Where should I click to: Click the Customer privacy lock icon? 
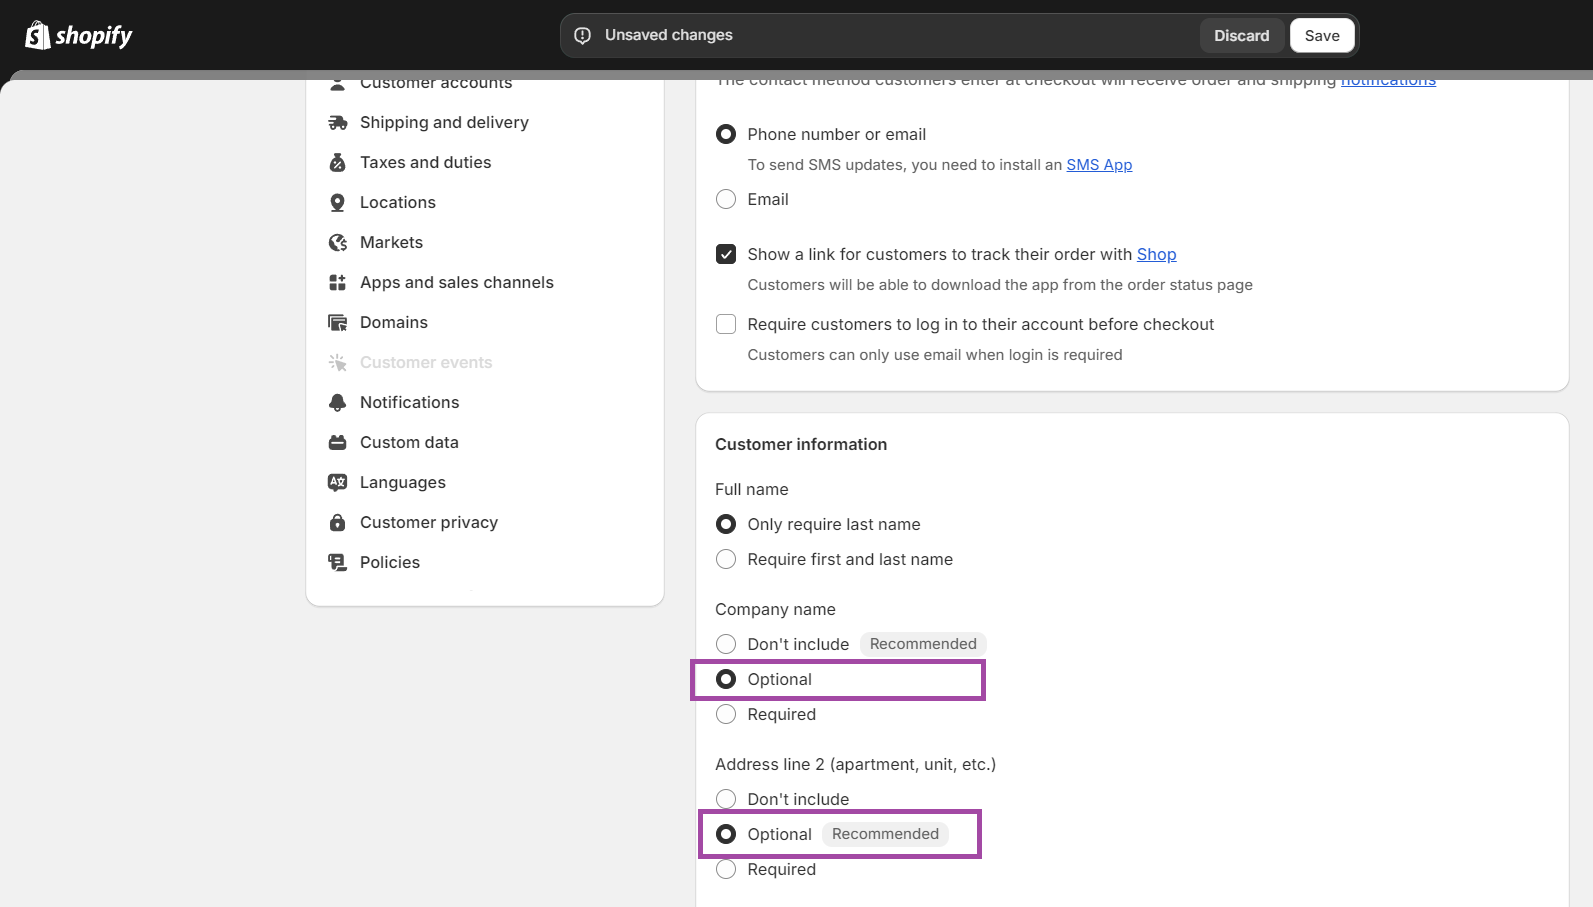338,523
